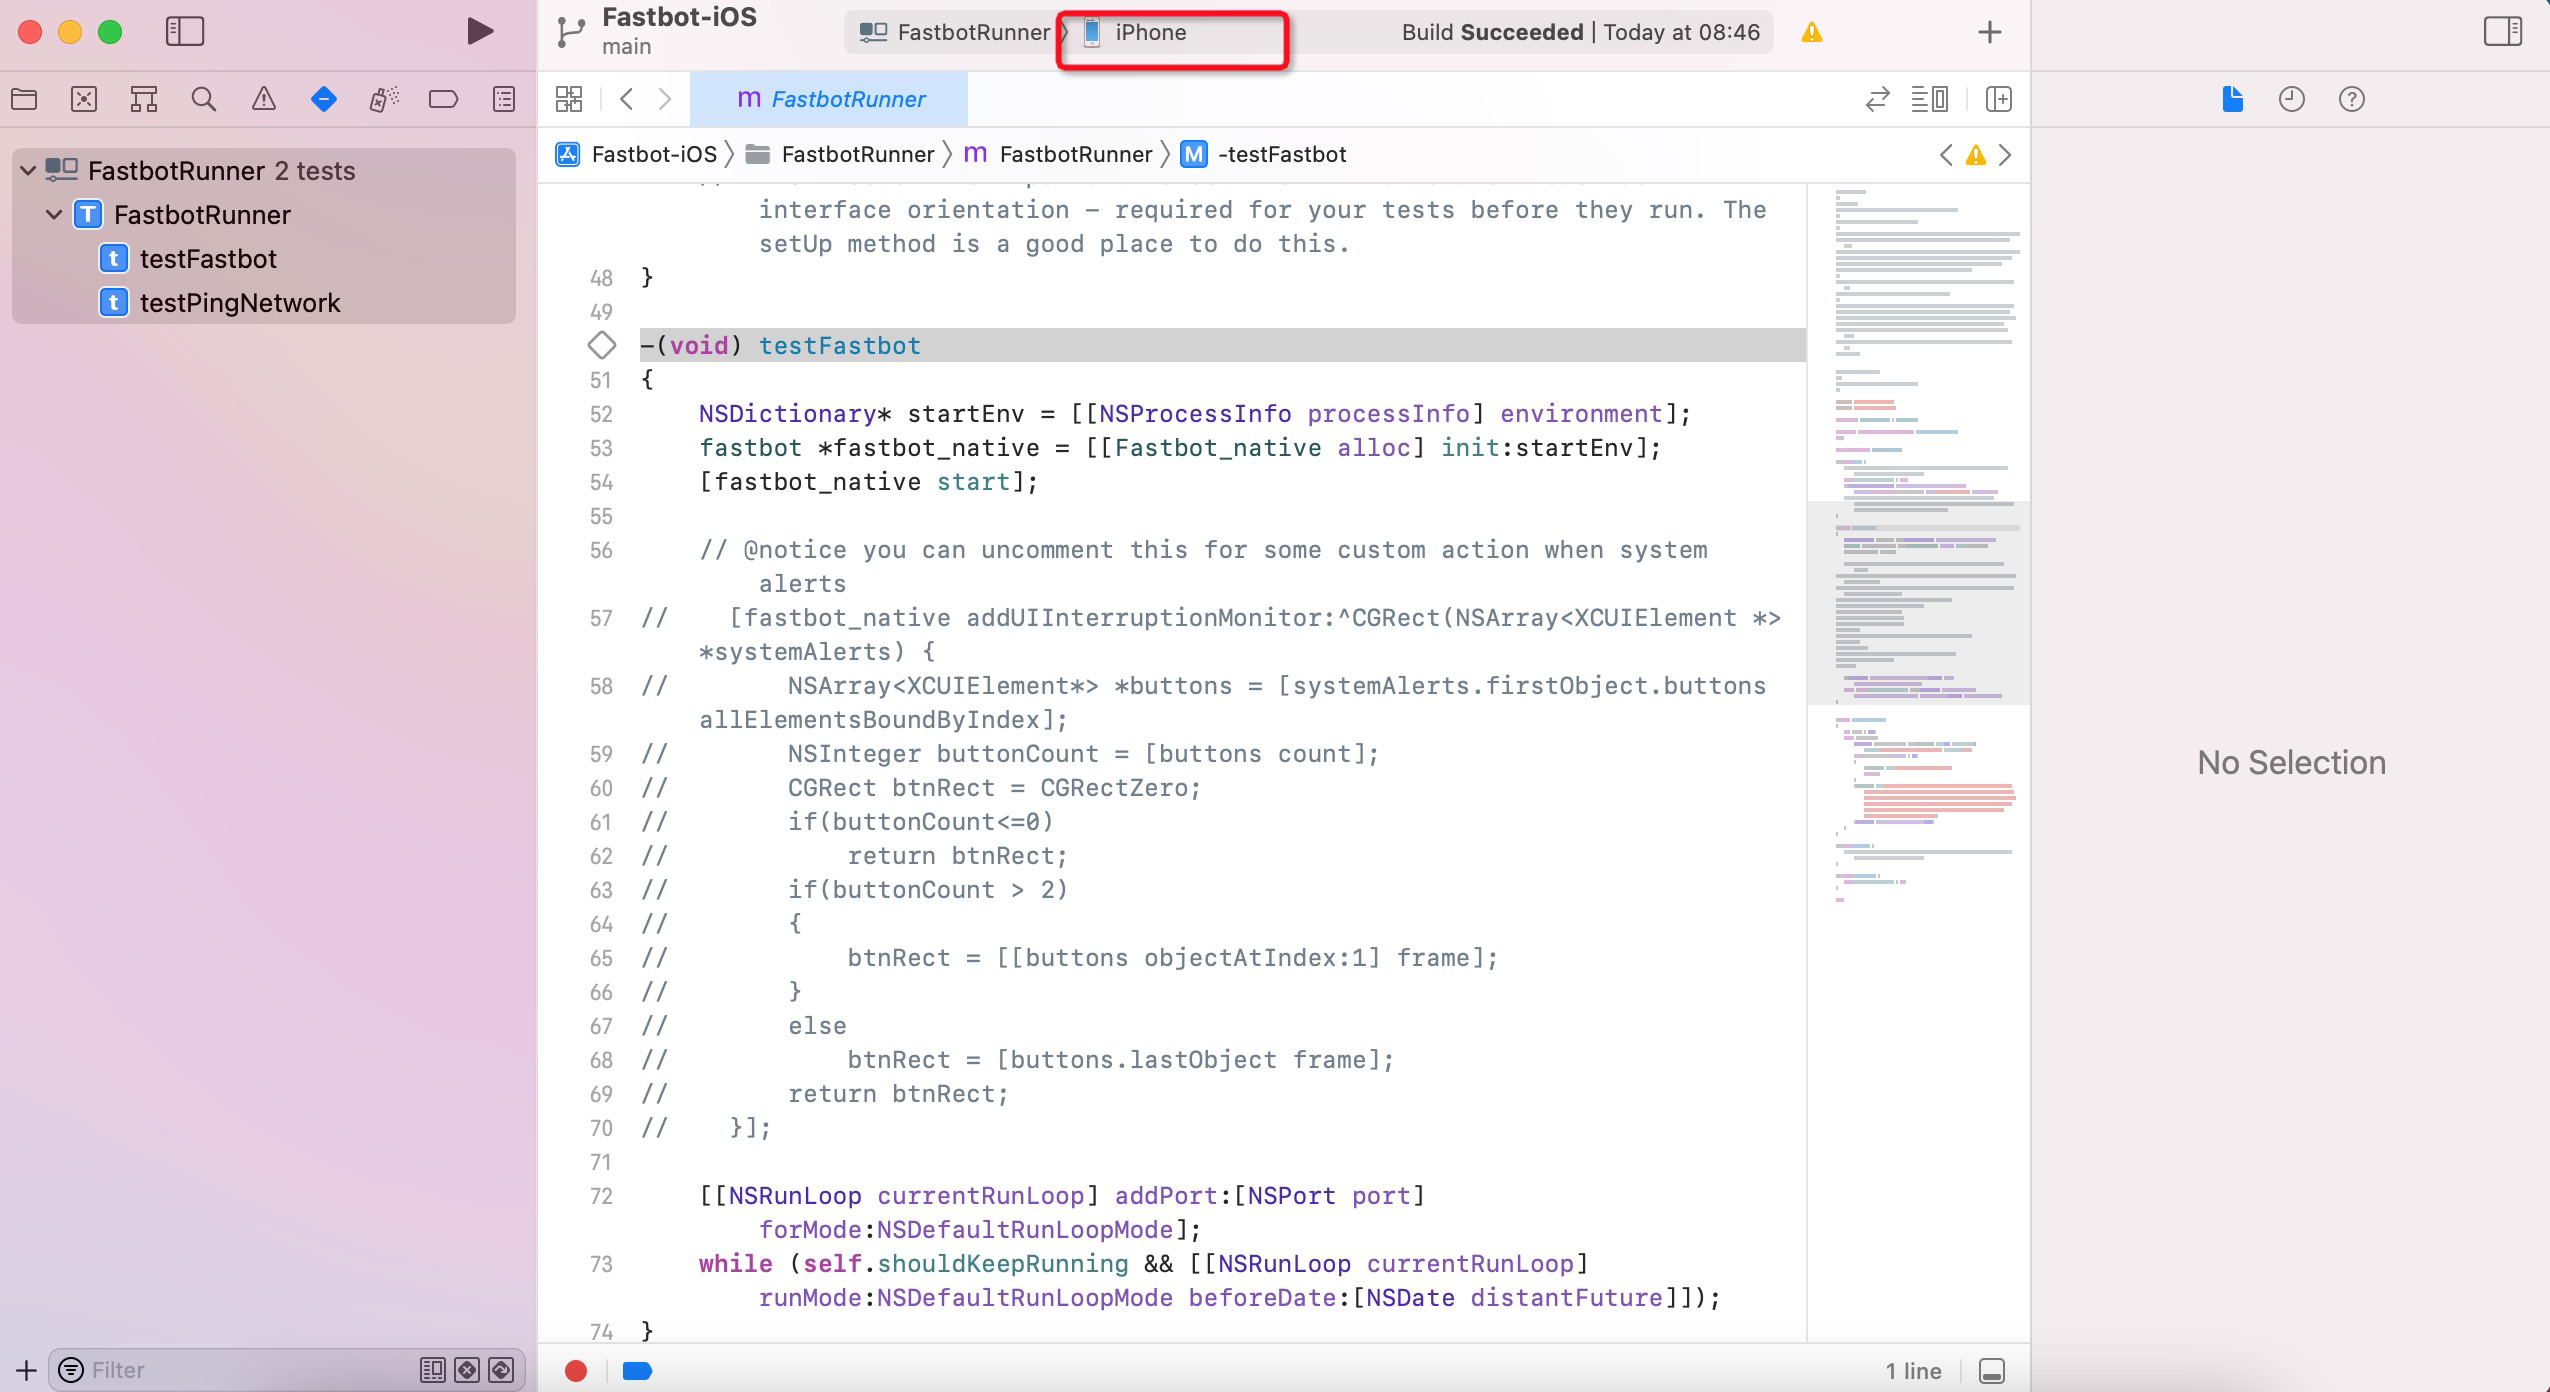
Task: Toggle the left sidebar visibility
Action: click(x=184, y=32)
